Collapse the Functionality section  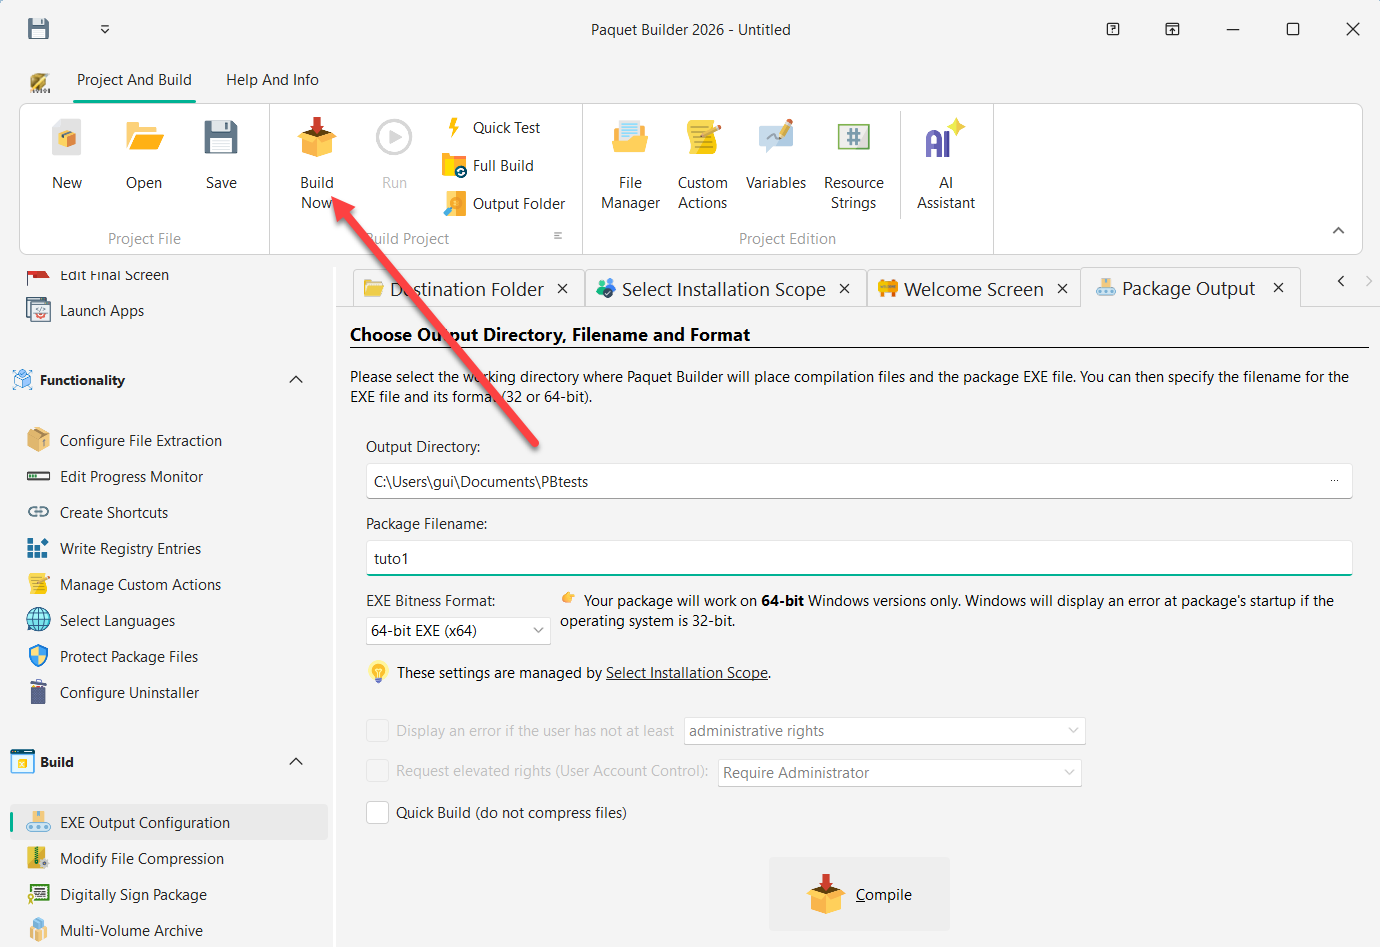coord(296,379)
